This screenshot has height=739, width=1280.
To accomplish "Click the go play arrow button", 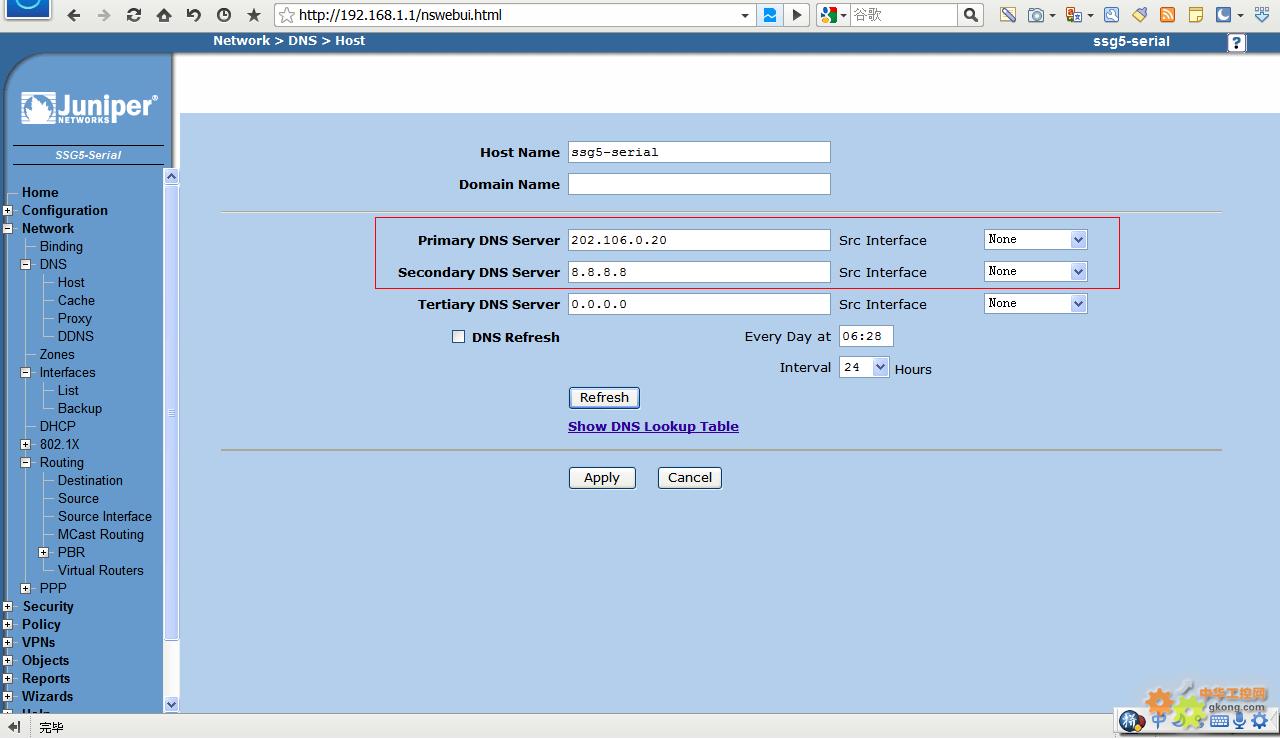I will (x=797, y=15).
